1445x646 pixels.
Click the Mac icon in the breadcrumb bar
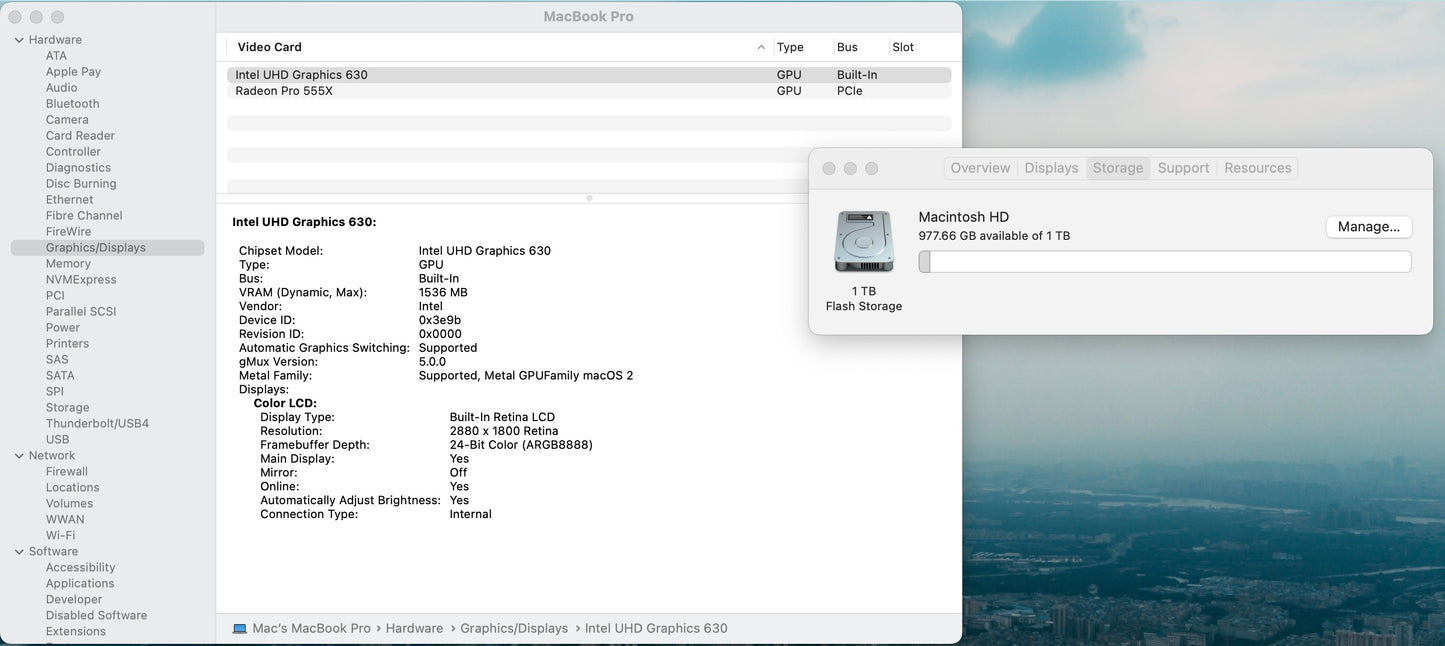point(239,628)
